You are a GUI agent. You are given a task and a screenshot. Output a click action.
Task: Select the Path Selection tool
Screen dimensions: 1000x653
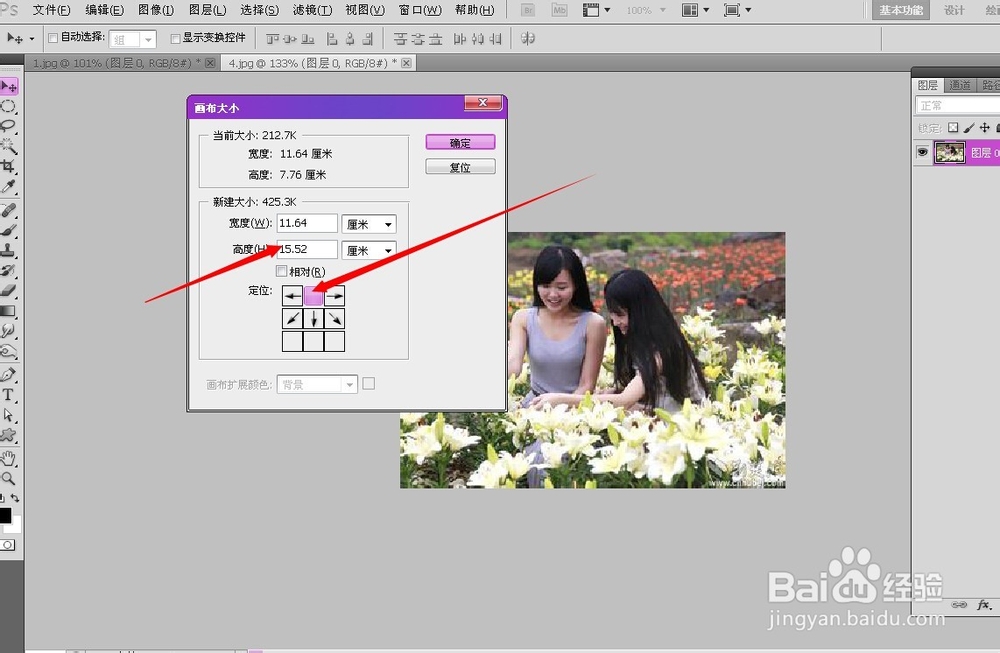(8, 415)
